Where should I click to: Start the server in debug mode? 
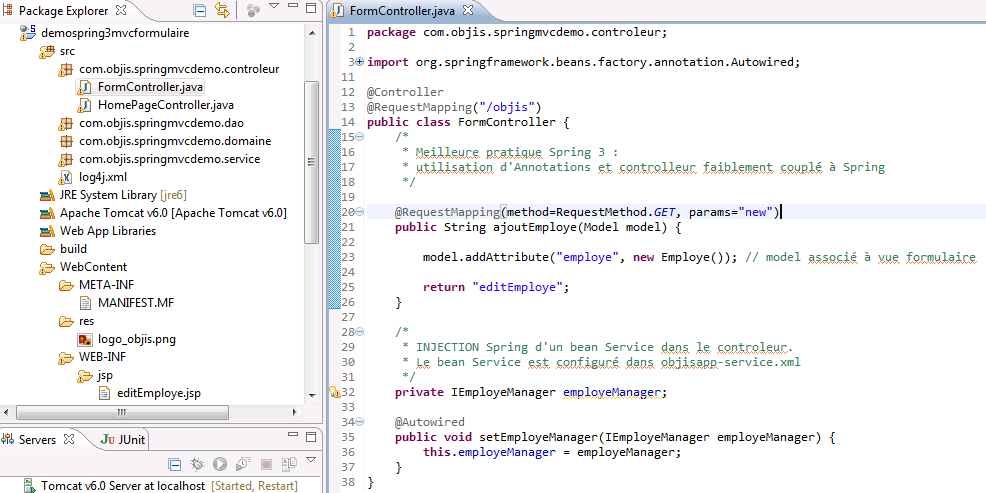tap(197, 465)
